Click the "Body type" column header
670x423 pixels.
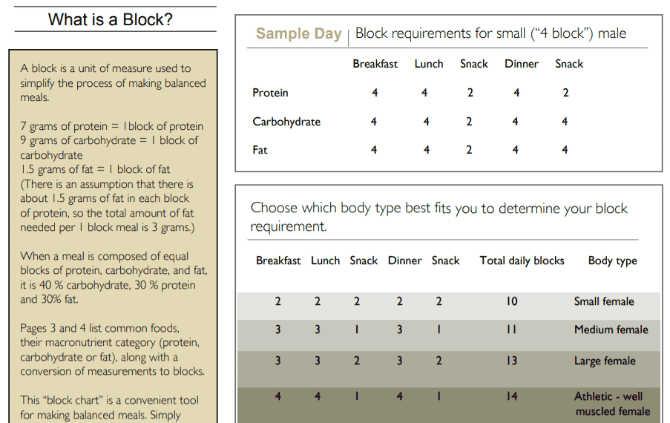pos(612,261)
